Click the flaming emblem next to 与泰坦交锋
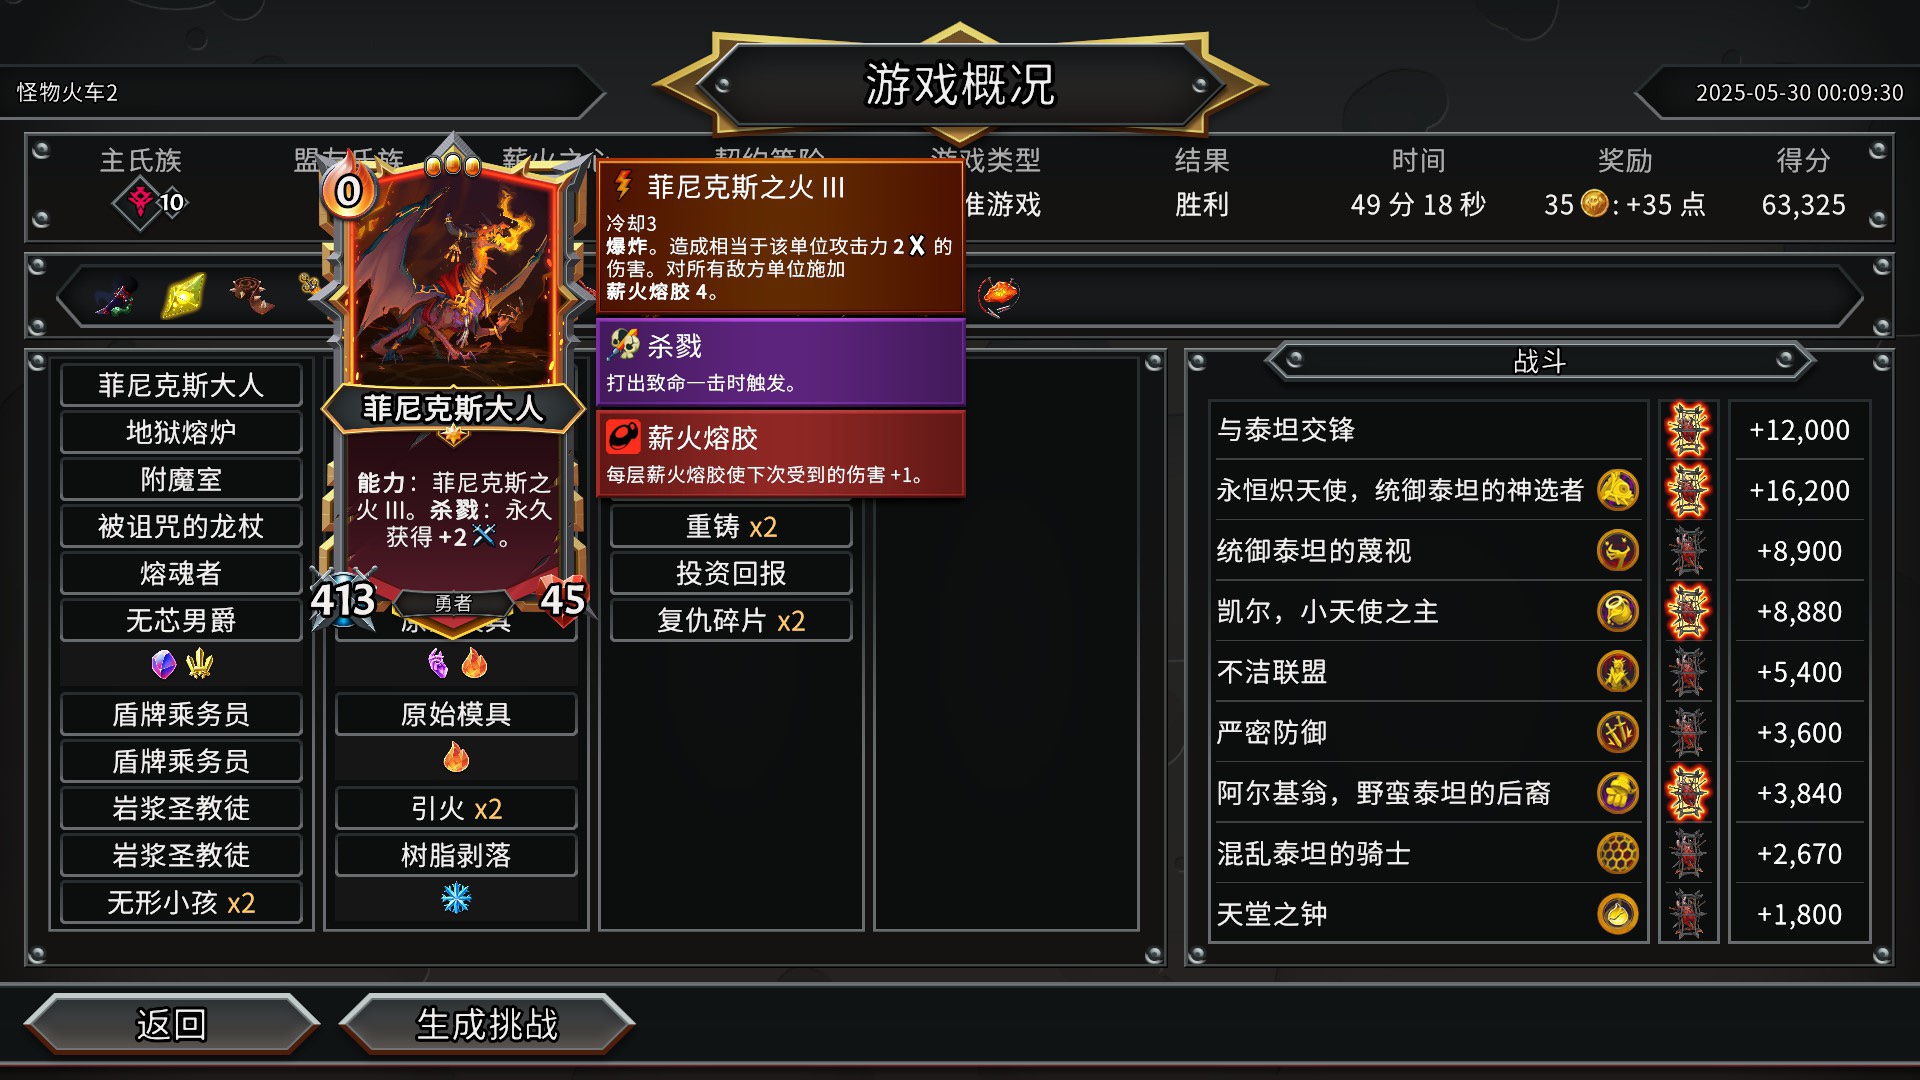The width and height of the screenshot is (1920, 1080). [1688, 430]
